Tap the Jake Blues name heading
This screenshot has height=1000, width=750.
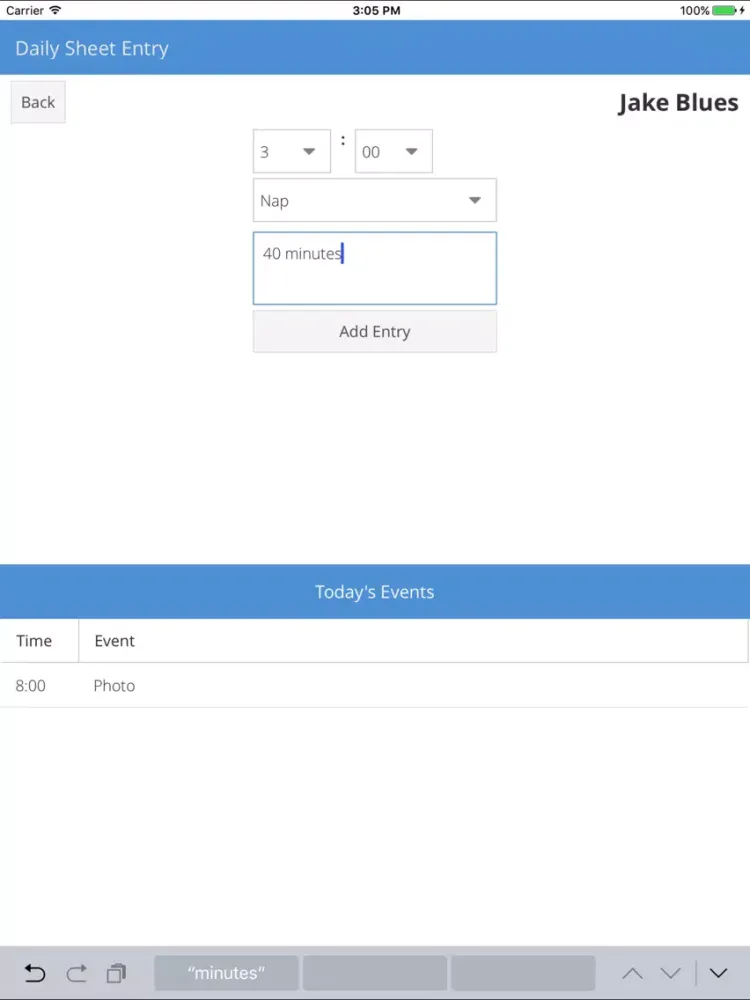678,103
